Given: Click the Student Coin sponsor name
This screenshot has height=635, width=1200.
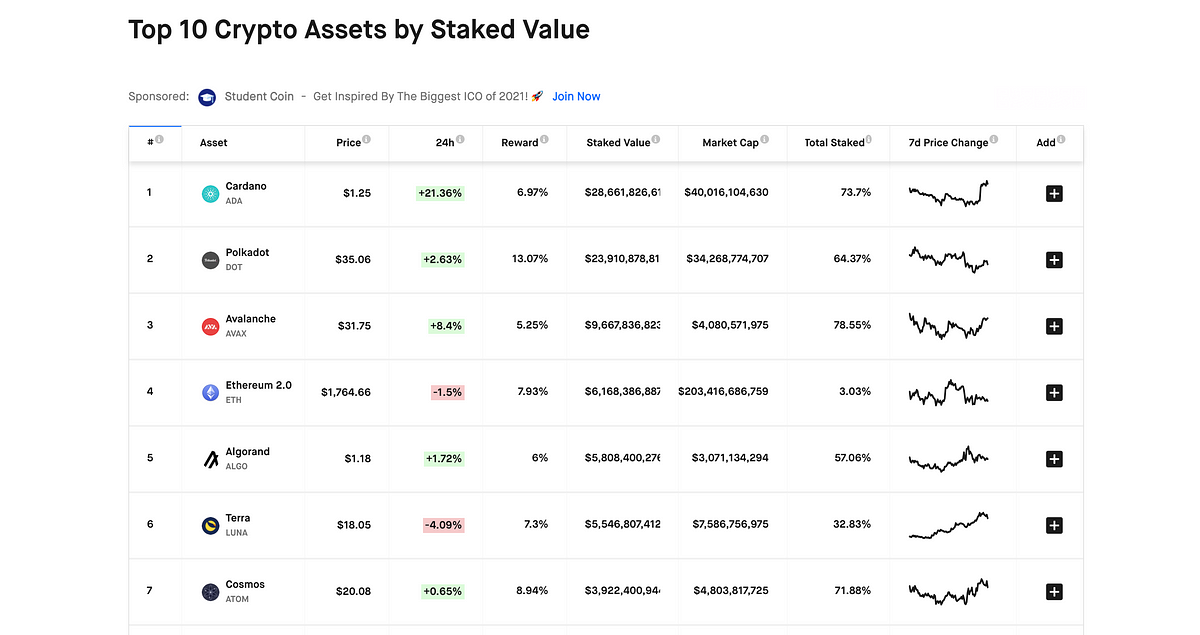Looking at the screenshot, I should 260,97.
